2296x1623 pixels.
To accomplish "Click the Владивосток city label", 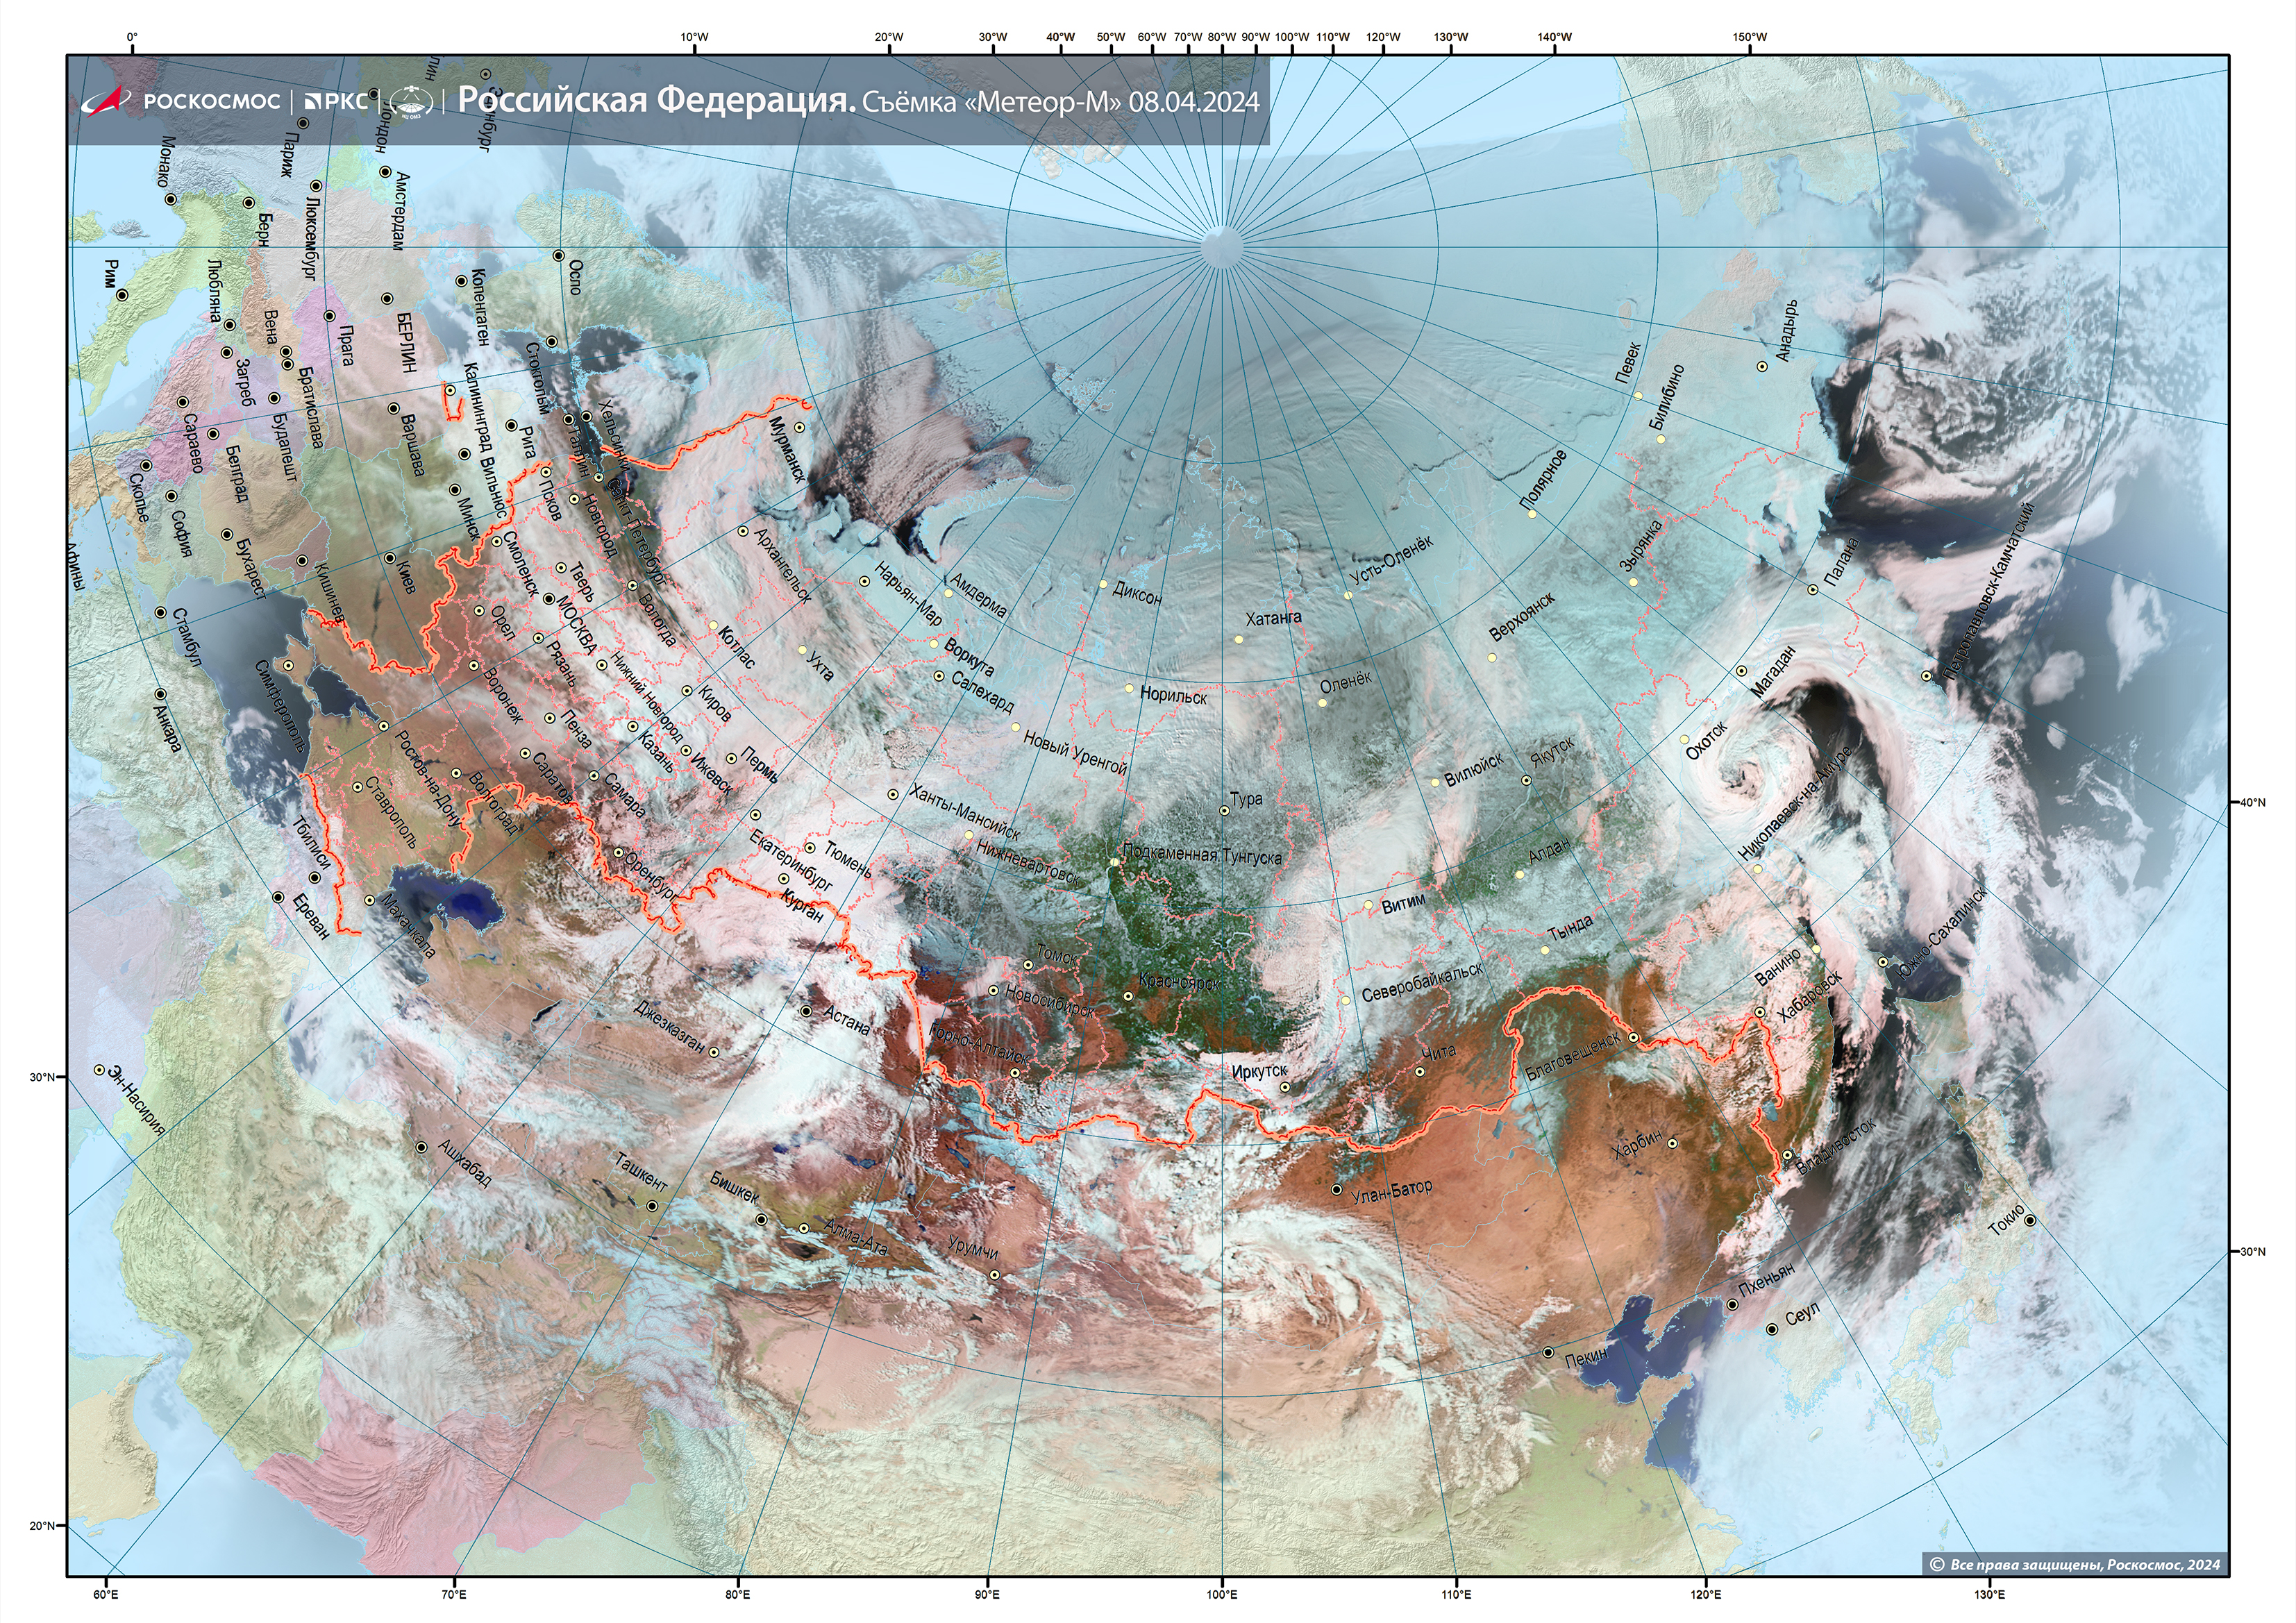I will (x=1836, y=1146).
